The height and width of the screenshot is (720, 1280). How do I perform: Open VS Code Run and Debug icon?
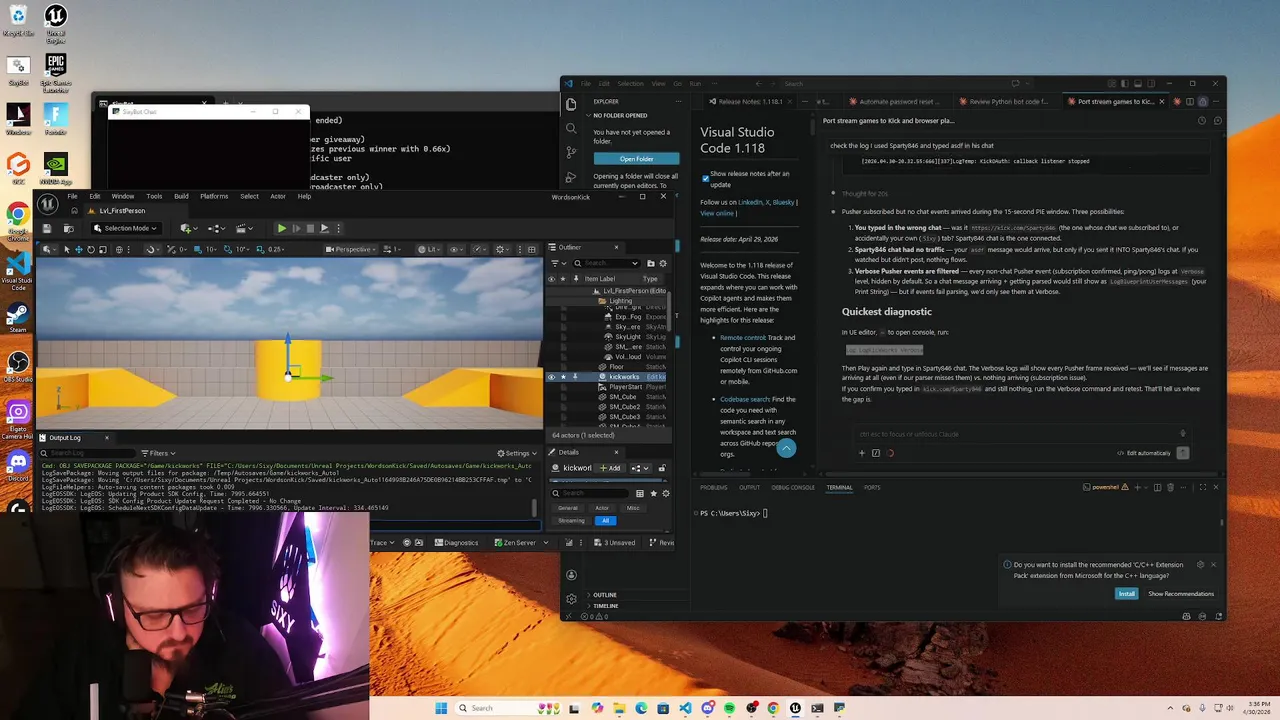(x=571, y=177)
